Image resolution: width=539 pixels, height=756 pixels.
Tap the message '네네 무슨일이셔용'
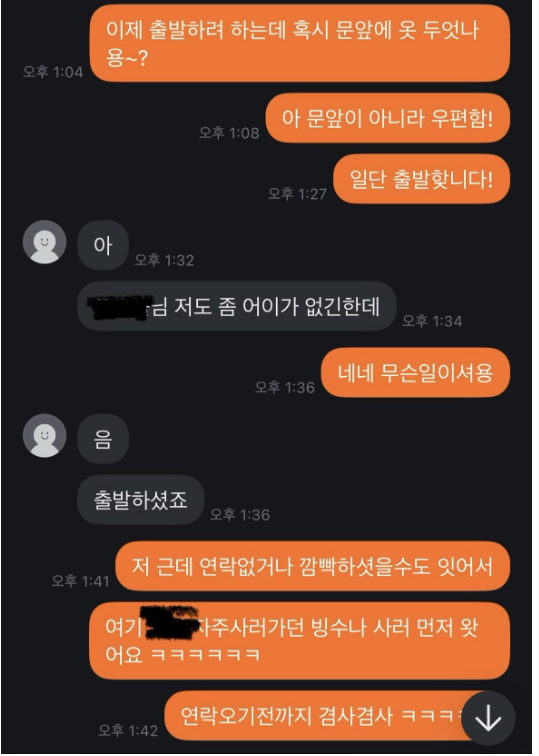(x=415, y=373)
